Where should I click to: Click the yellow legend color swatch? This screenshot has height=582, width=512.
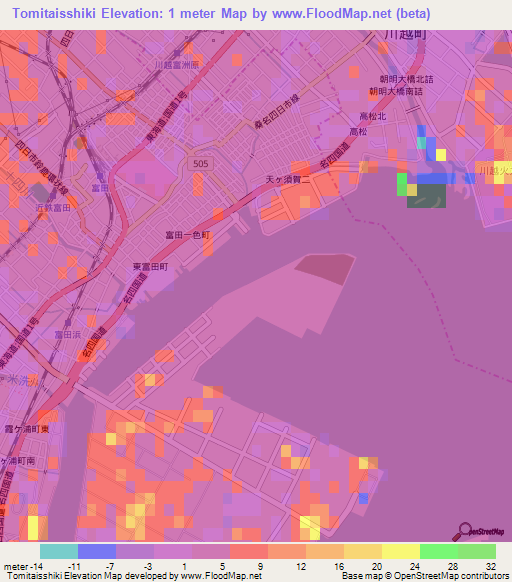[x=401, y=551]
